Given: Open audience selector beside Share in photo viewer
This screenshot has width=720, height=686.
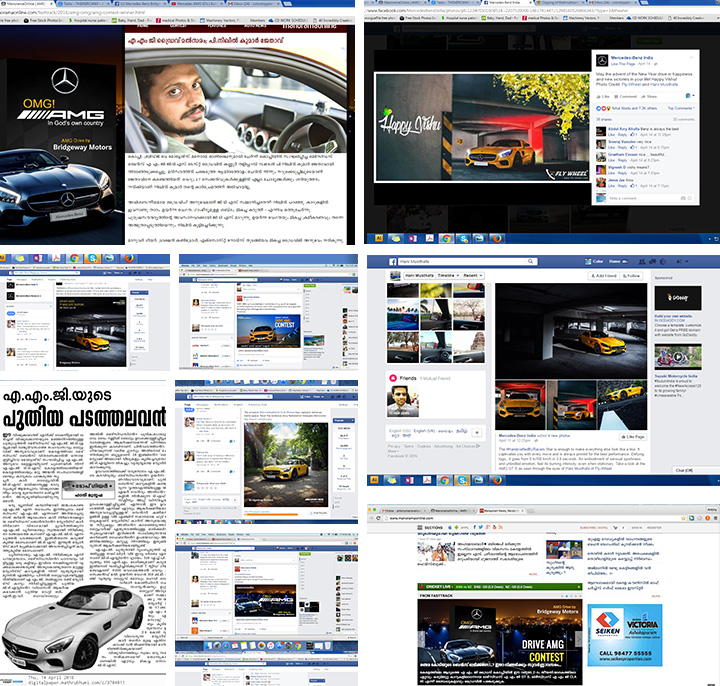Looking at the screenshot, I should point(690,96).
